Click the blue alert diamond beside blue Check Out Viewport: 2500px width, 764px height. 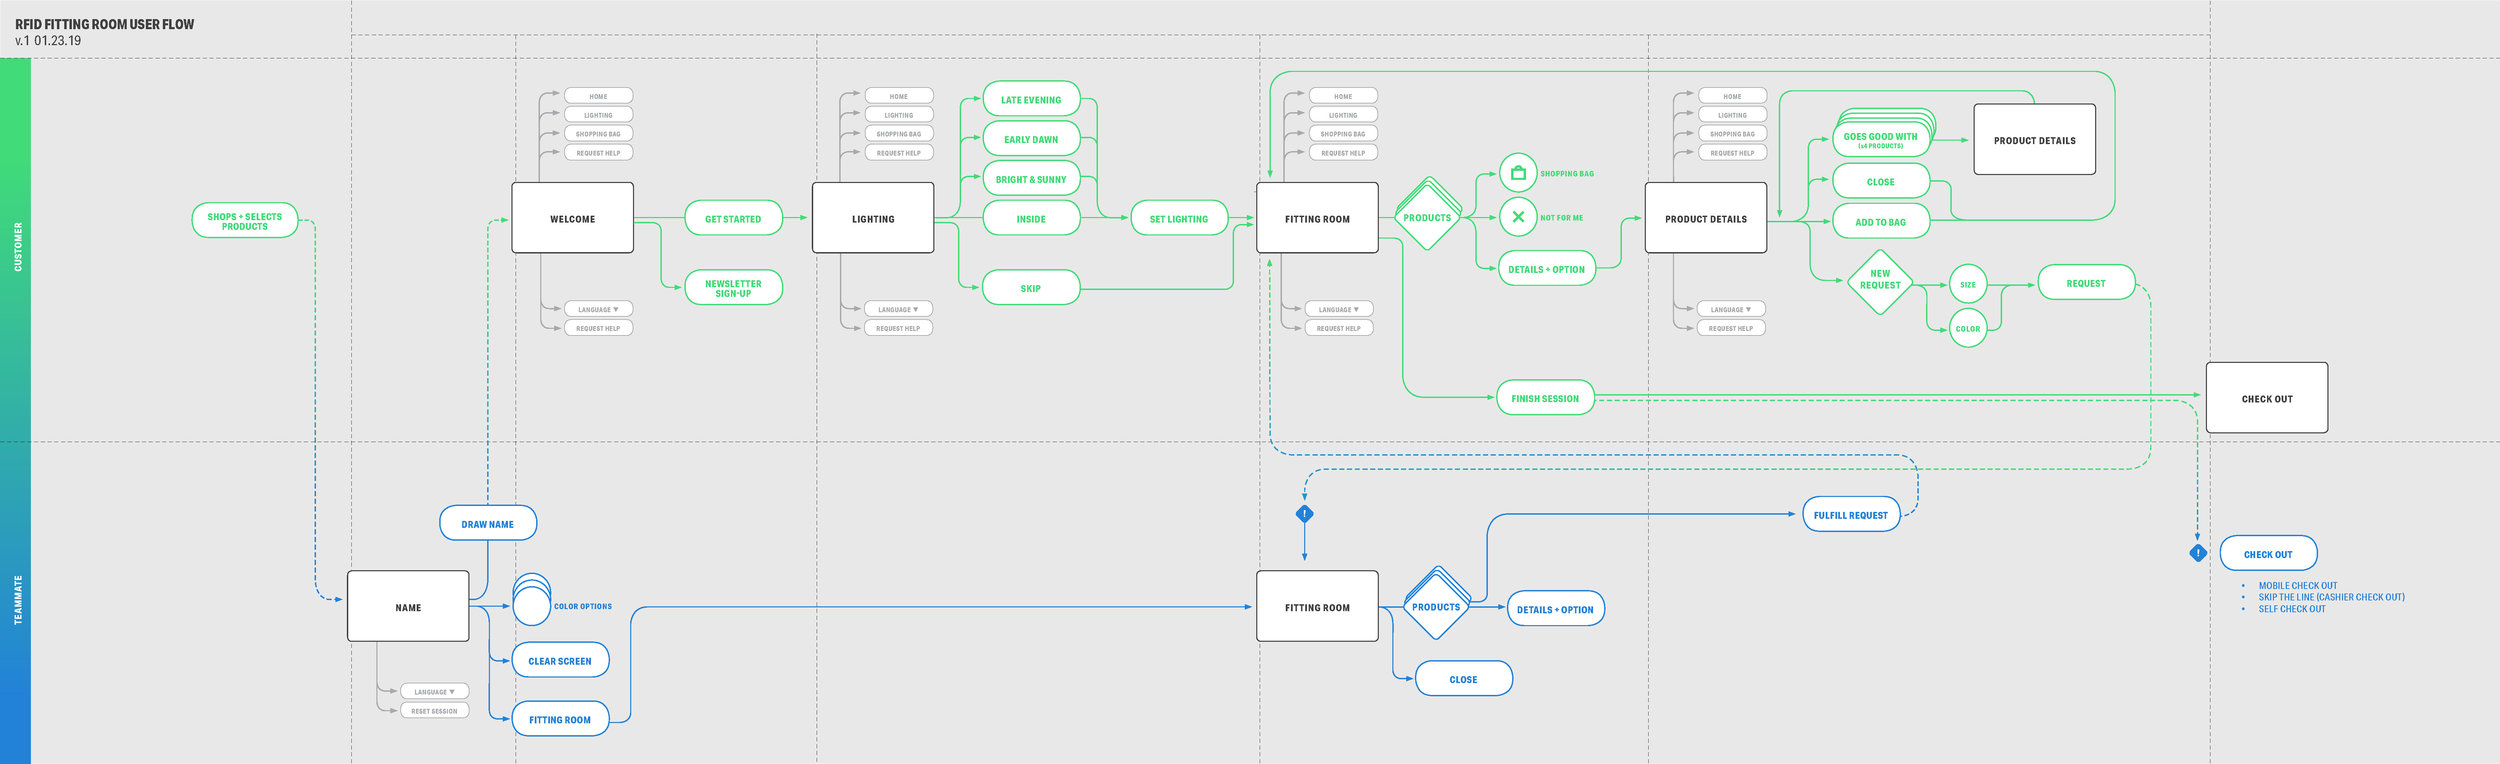(x=2197, y=552)
